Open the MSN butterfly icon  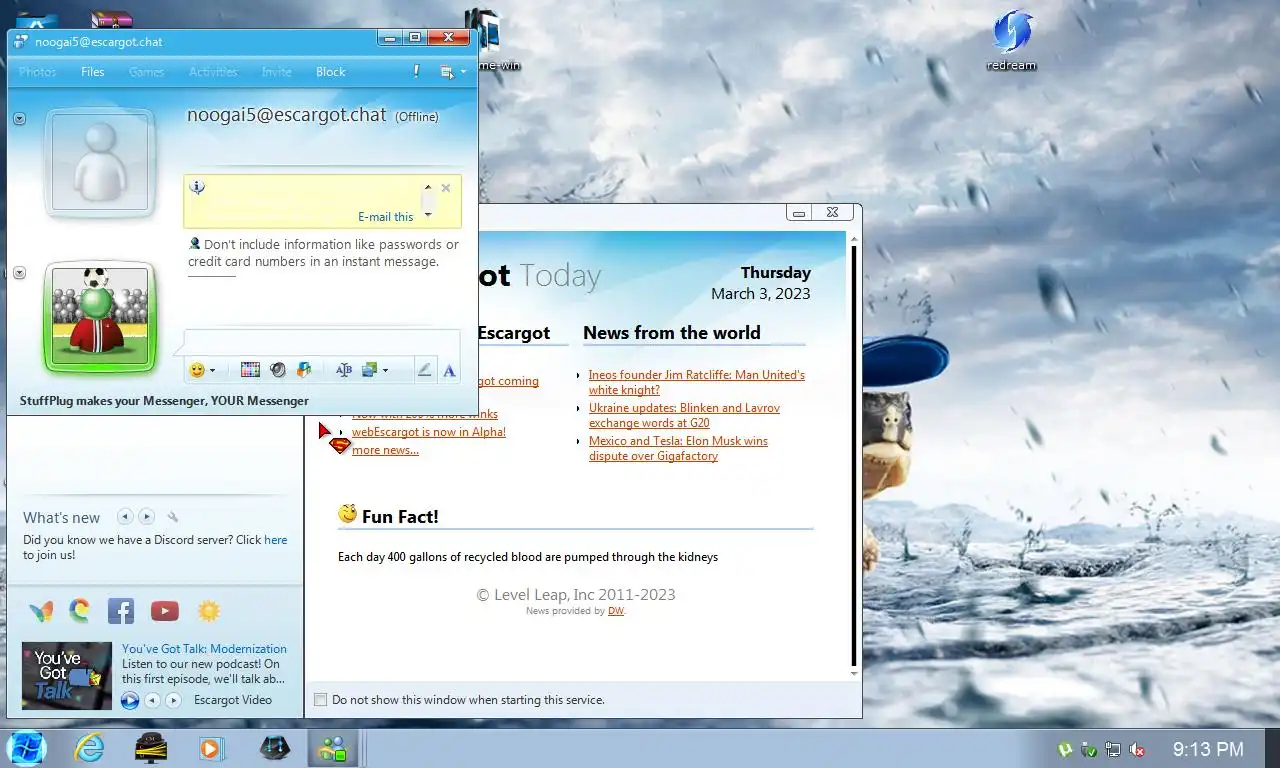pos(42,611)
